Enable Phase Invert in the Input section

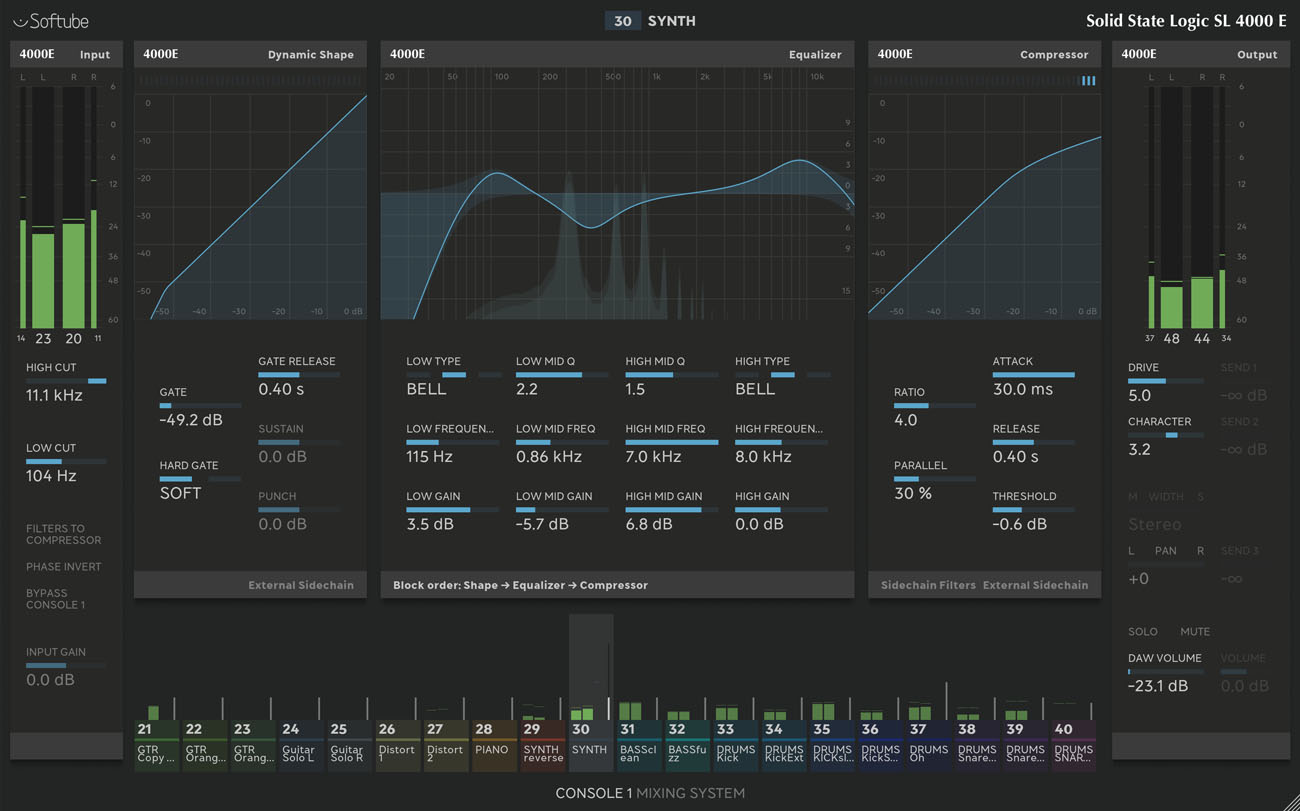coord(64,566)
